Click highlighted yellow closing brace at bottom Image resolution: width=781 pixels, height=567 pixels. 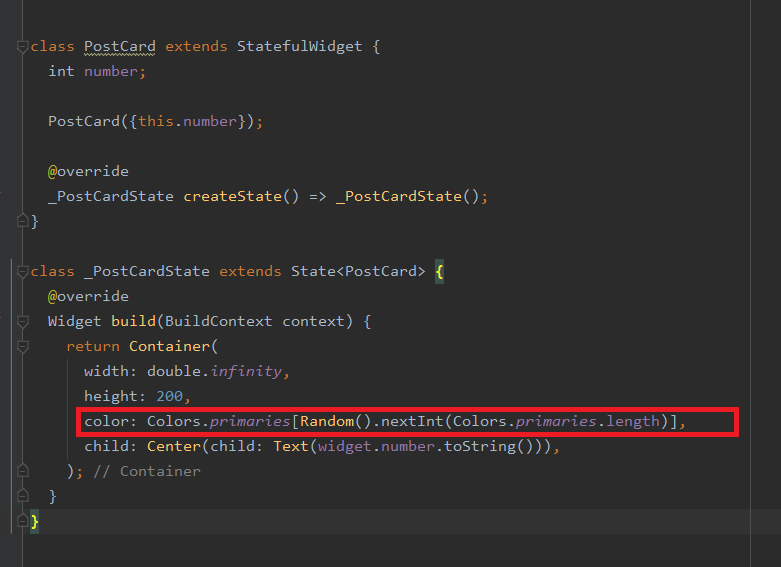coord(34,522)
